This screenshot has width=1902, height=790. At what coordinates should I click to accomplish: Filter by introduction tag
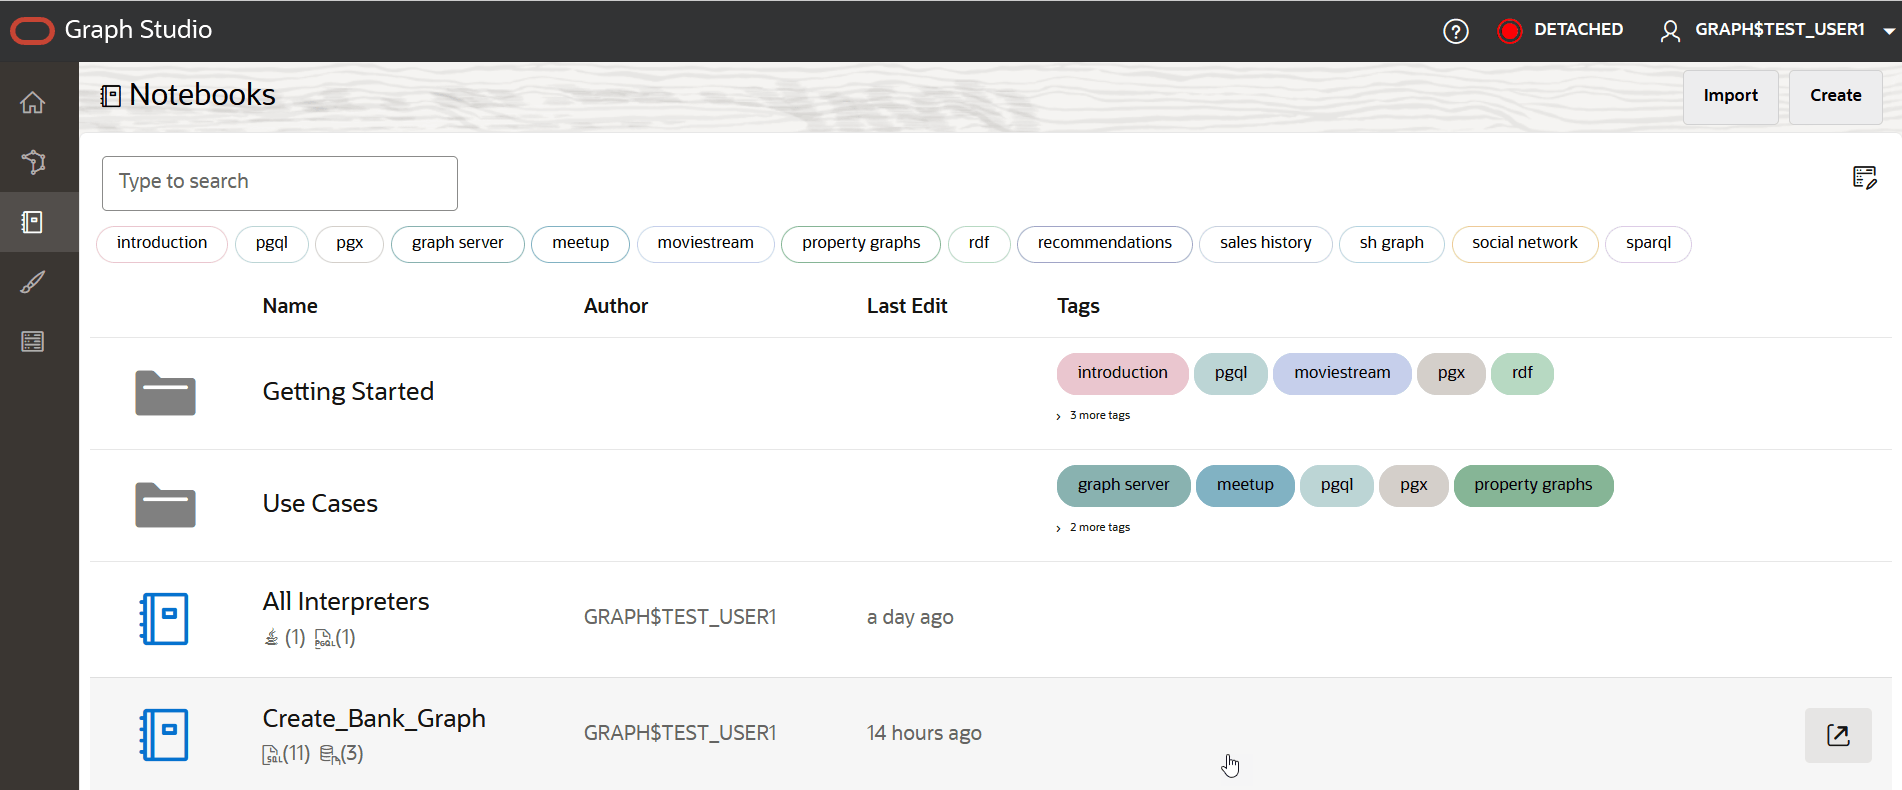coord(162,243)
